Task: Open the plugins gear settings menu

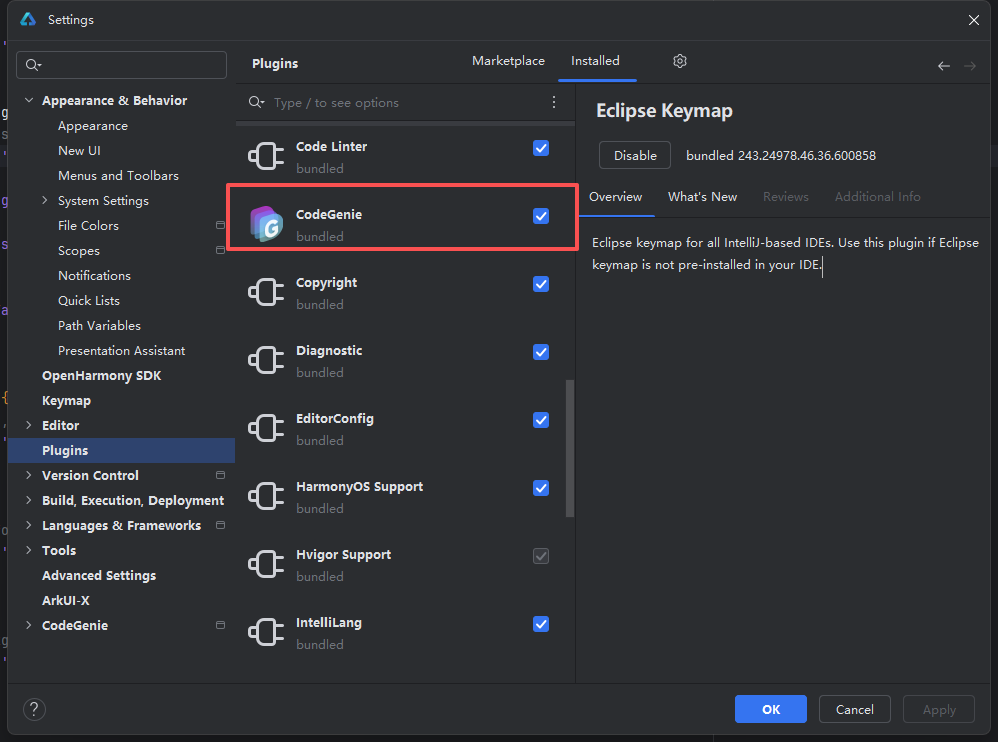Action: tap(680, 61)
